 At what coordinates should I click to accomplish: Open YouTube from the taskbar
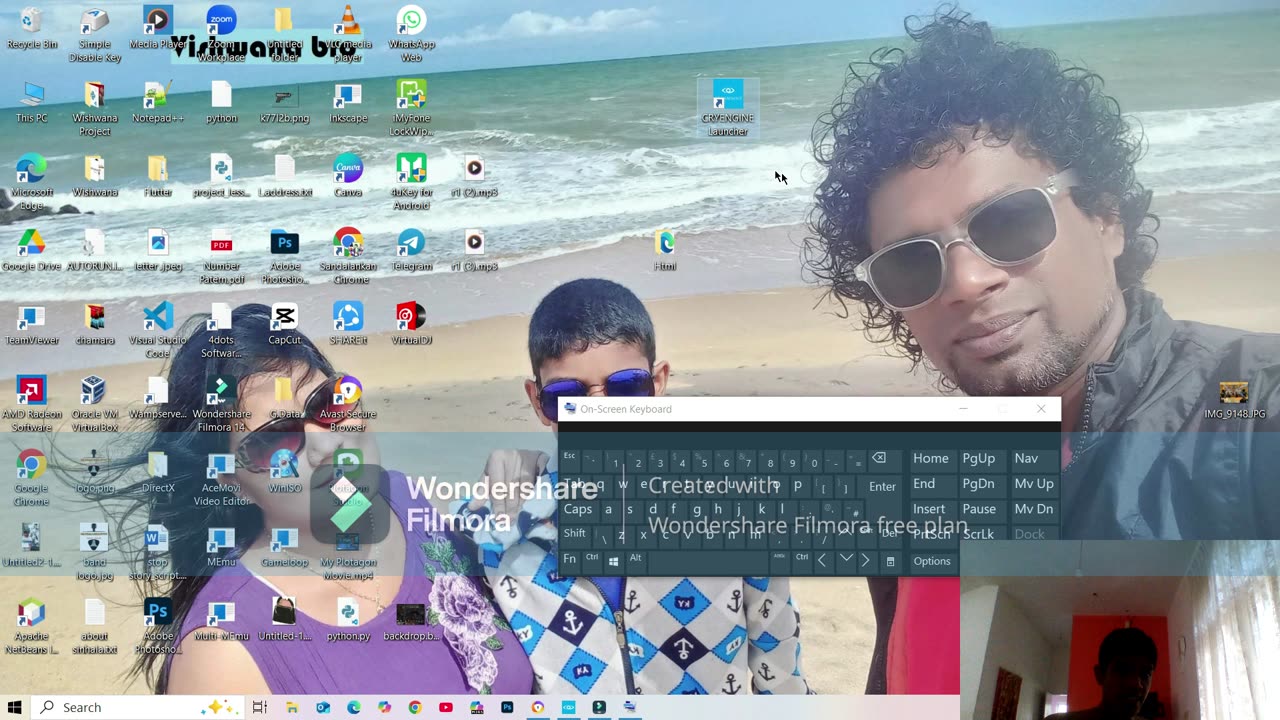point(445,707)
